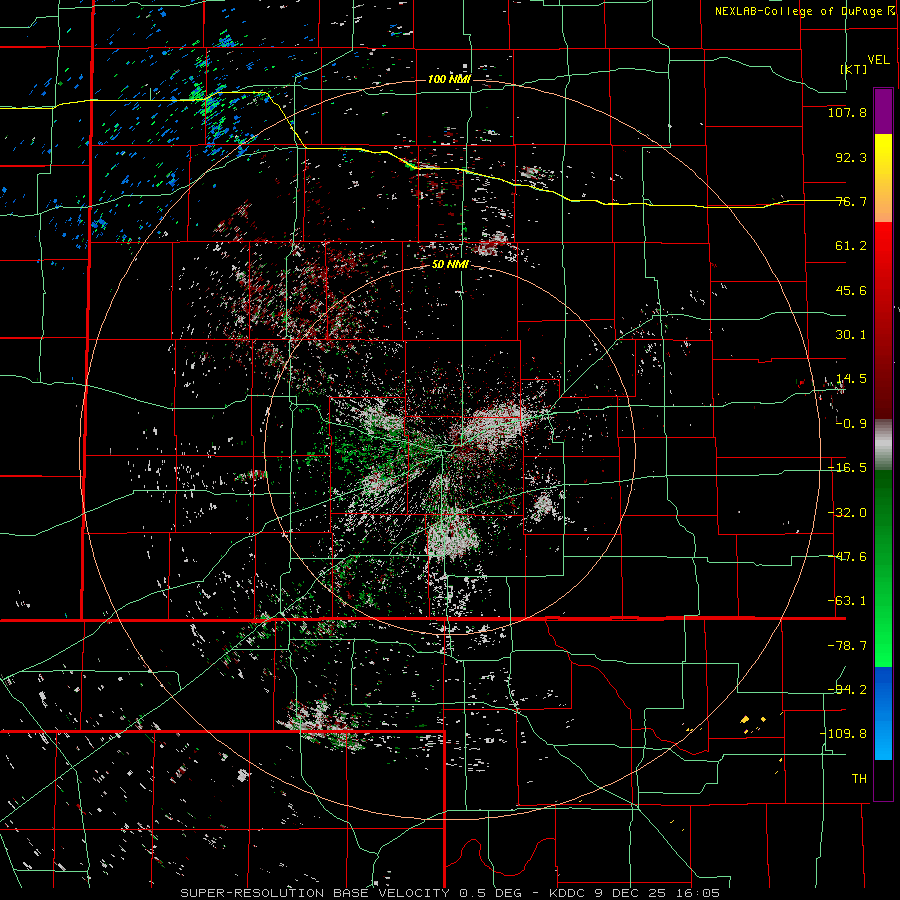900x900 pixels.
Task: Pick the dark TH segment of color bar
Action: click(883, 779)
